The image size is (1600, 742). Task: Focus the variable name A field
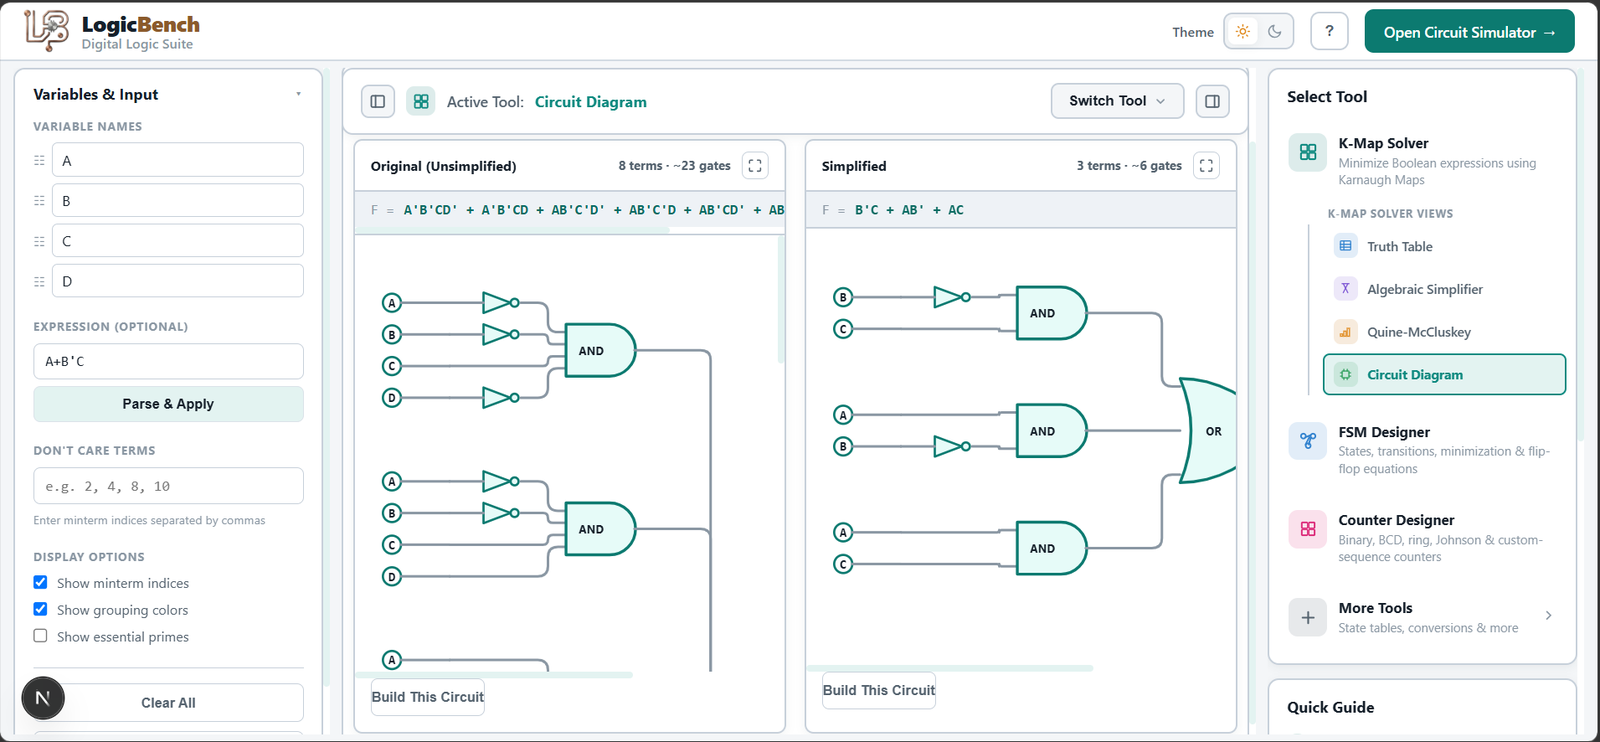pyautogui.click(x=178, y=160)
